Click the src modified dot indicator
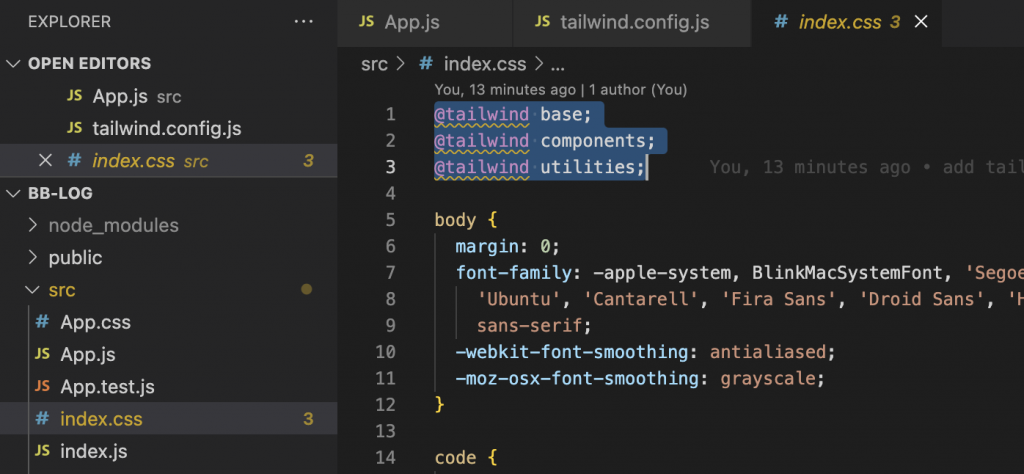Image resolution: width=1024 pixels, height=474 pixels. (307, 290)
